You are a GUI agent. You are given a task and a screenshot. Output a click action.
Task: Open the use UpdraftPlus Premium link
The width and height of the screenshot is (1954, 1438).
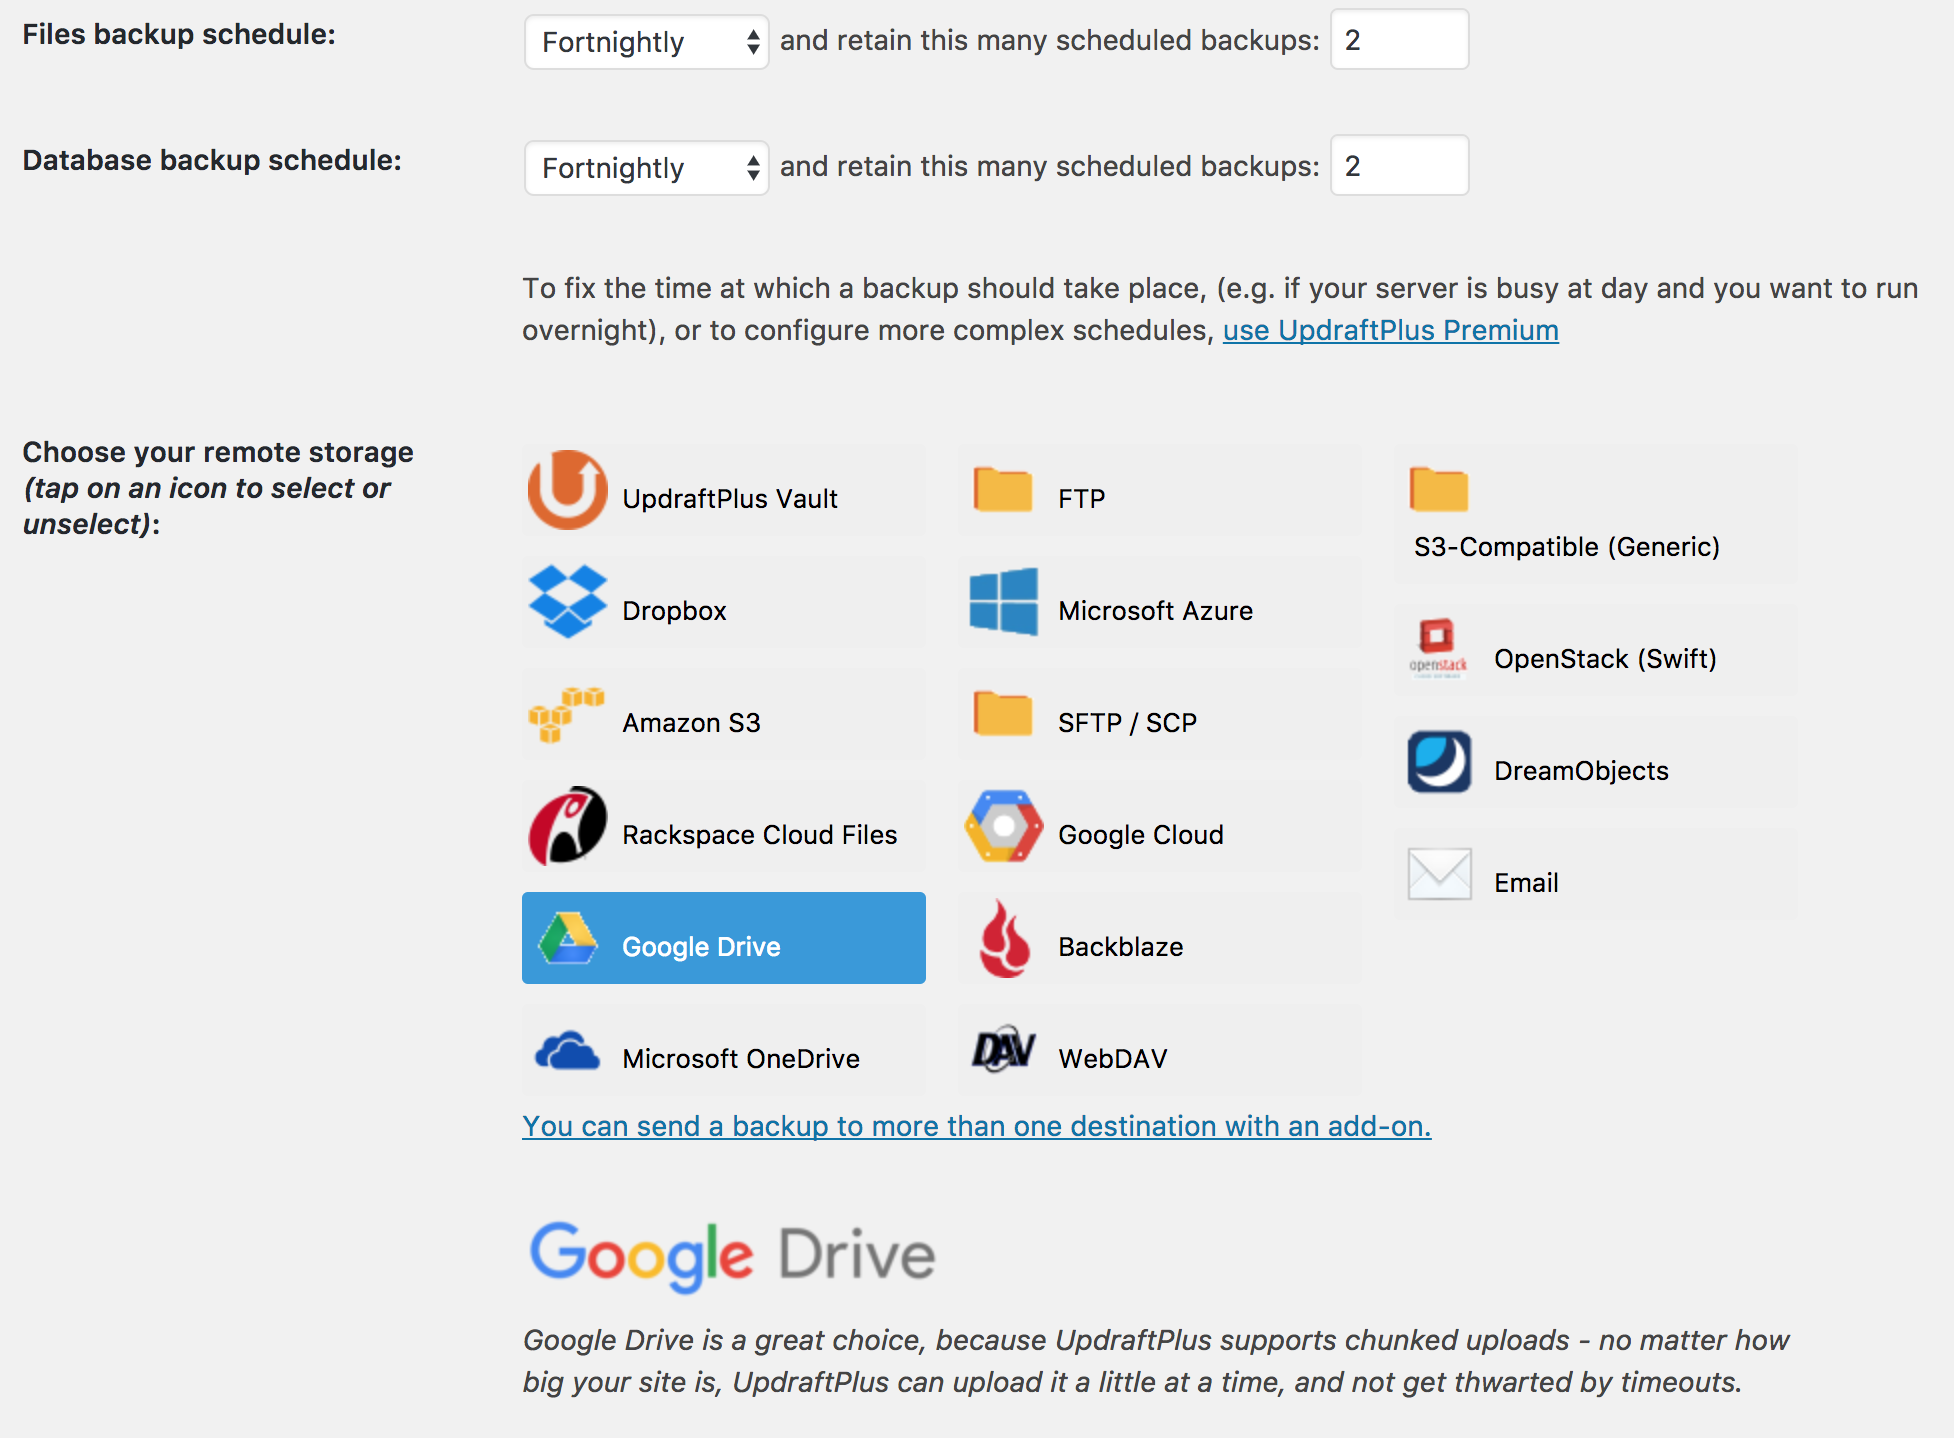click(1390, 330)
